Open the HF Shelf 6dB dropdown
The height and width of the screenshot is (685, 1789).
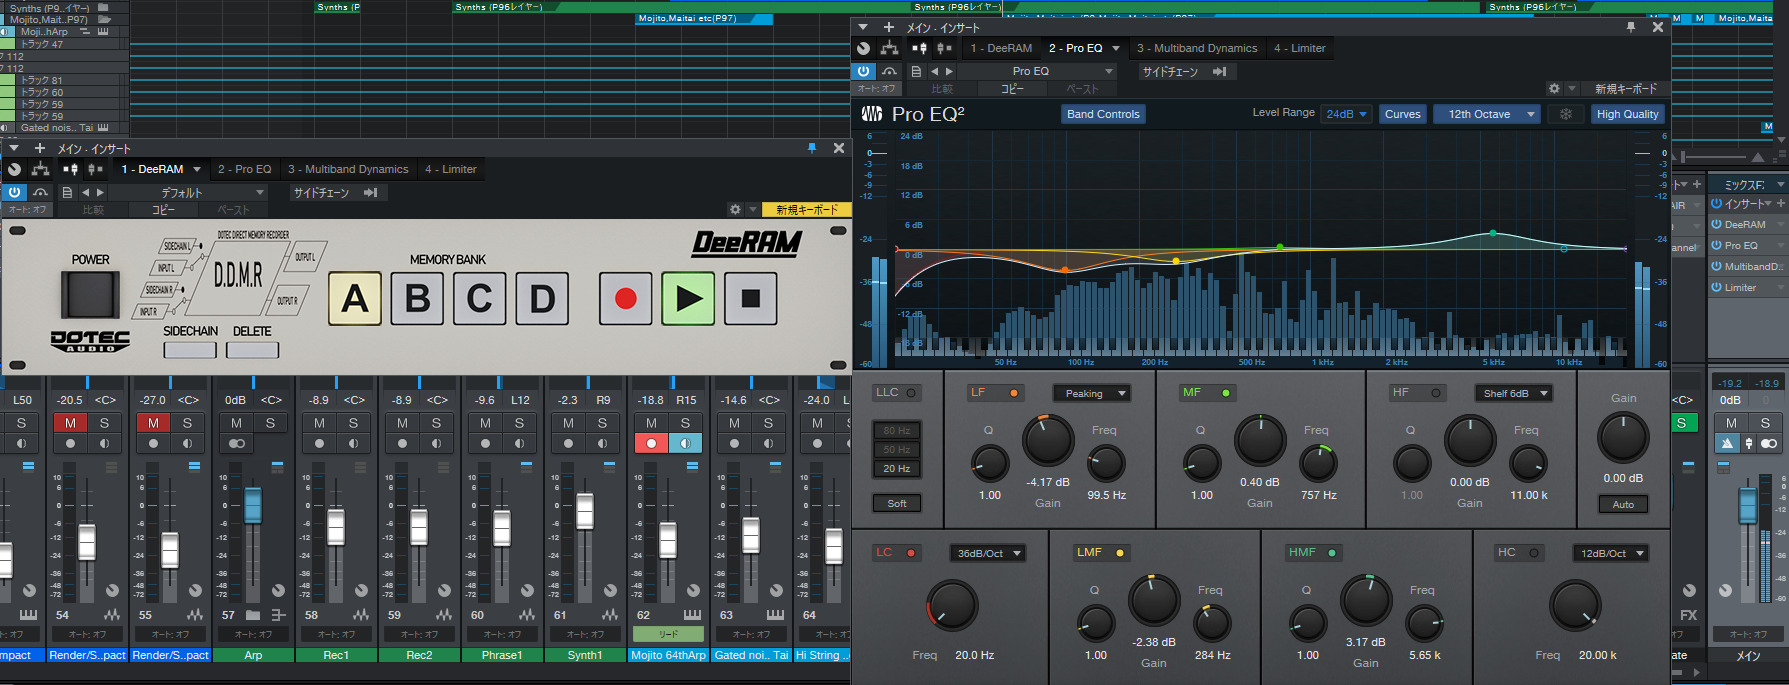(x=1514, y=394)
